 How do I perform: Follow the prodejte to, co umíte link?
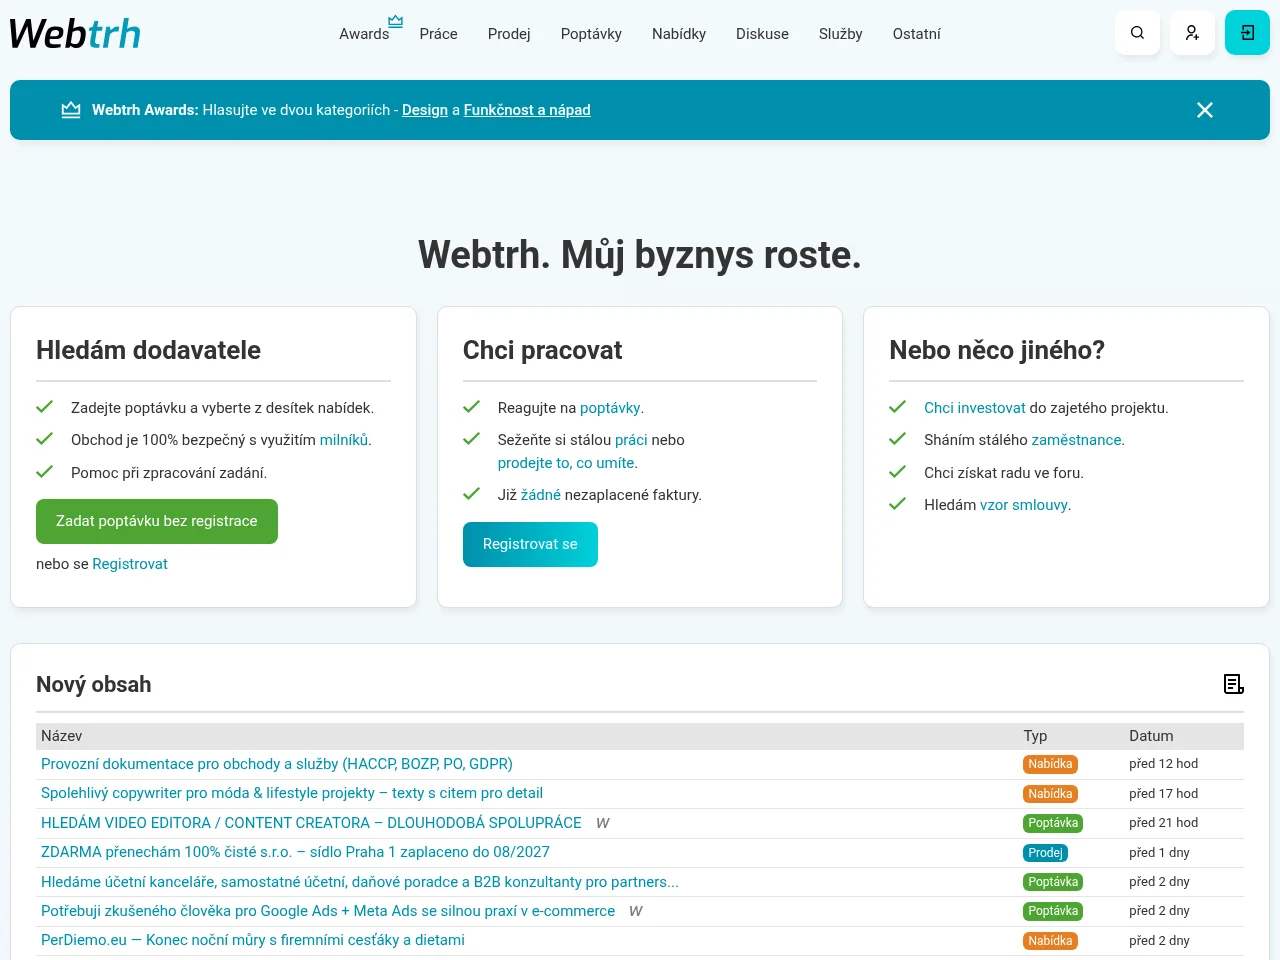tap(566, 463)
